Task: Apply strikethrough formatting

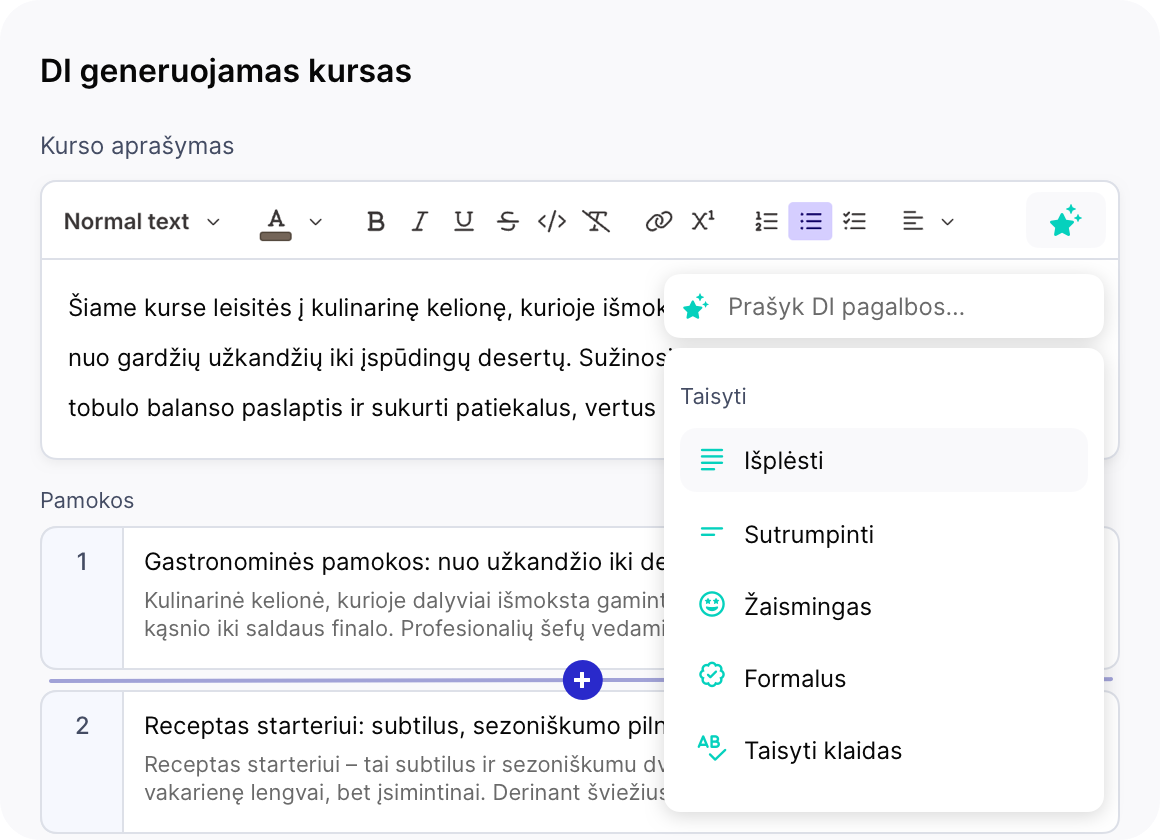Action: click(508, 221)
